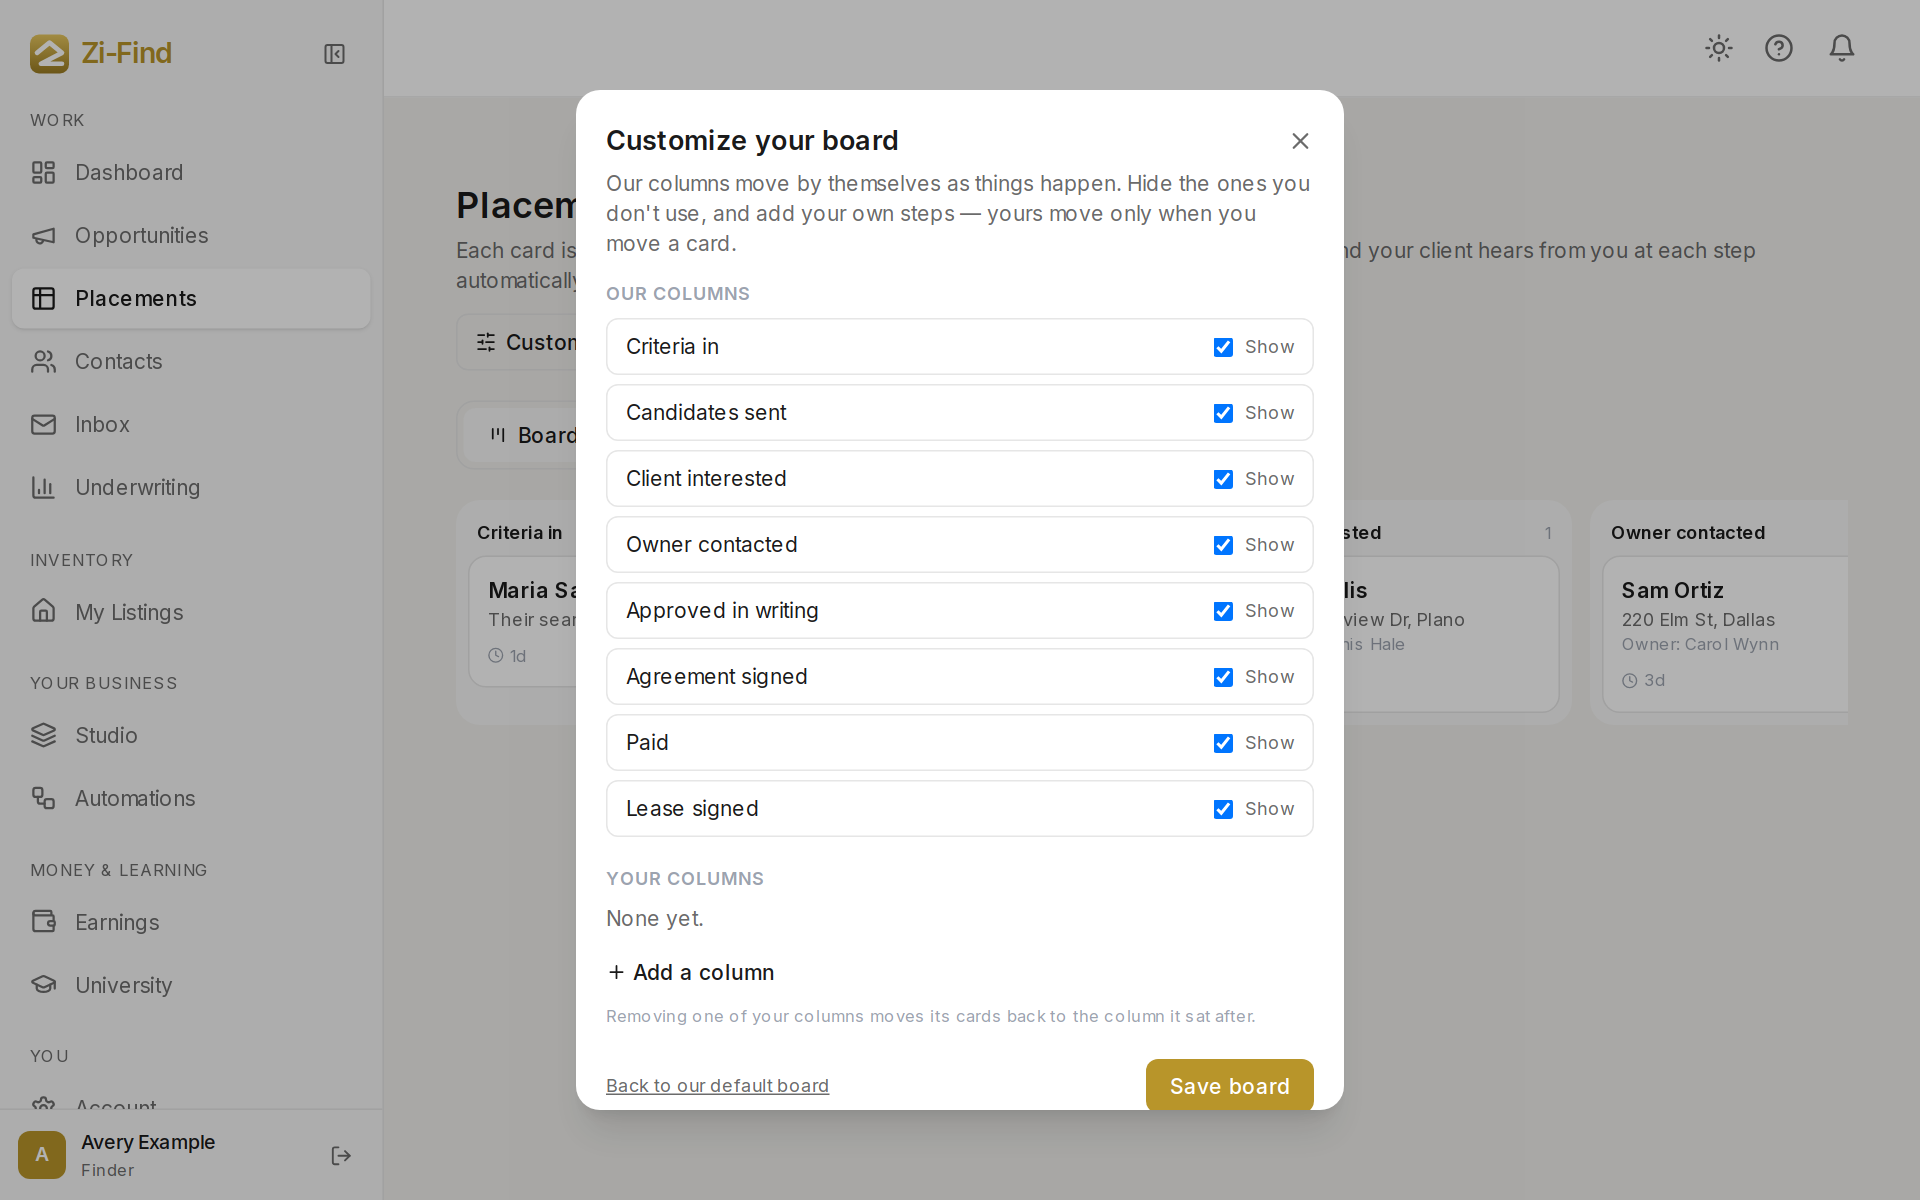Toggle Show checkbox for Lease signed
This screenshot has width=1920, height=1200.
point(1223,809)
